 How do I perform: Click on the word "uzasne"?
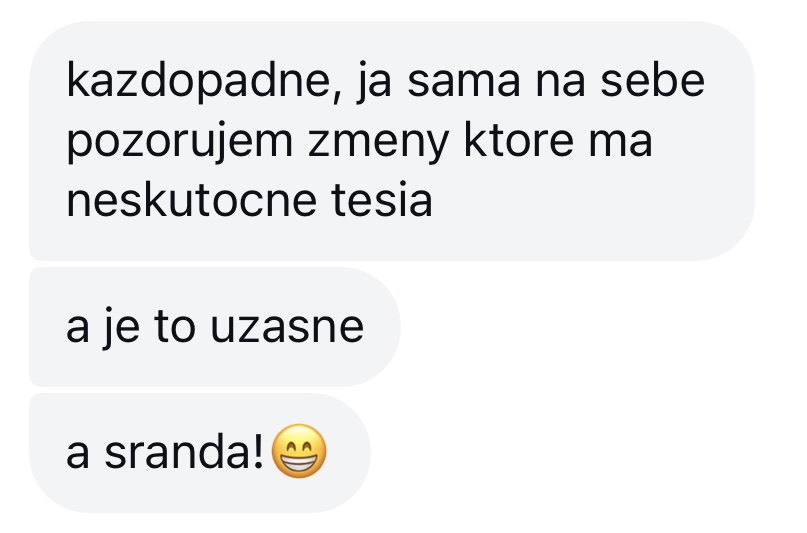point(287,328)
